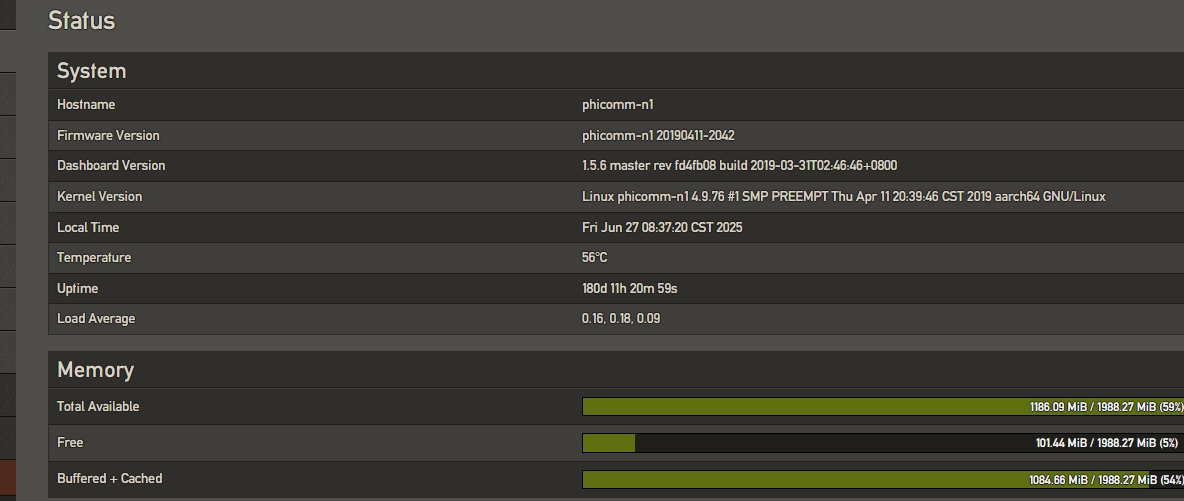Screen dimensions: 1184x501
Task: Select the Temperature label
Action: pos(94,258)
